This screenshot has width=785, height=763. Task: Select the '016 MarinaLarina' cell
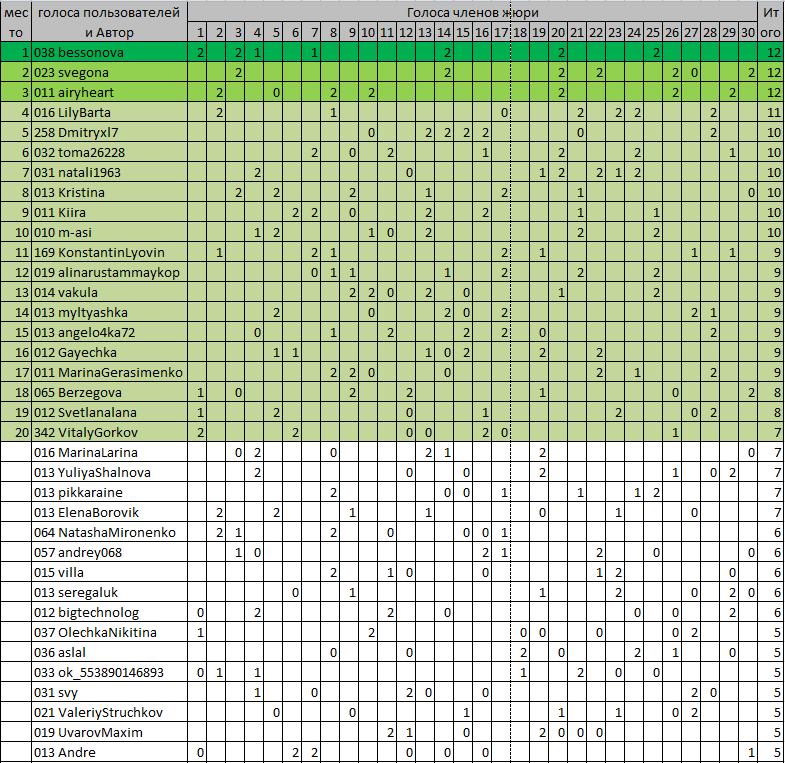[x=109, y=453]
